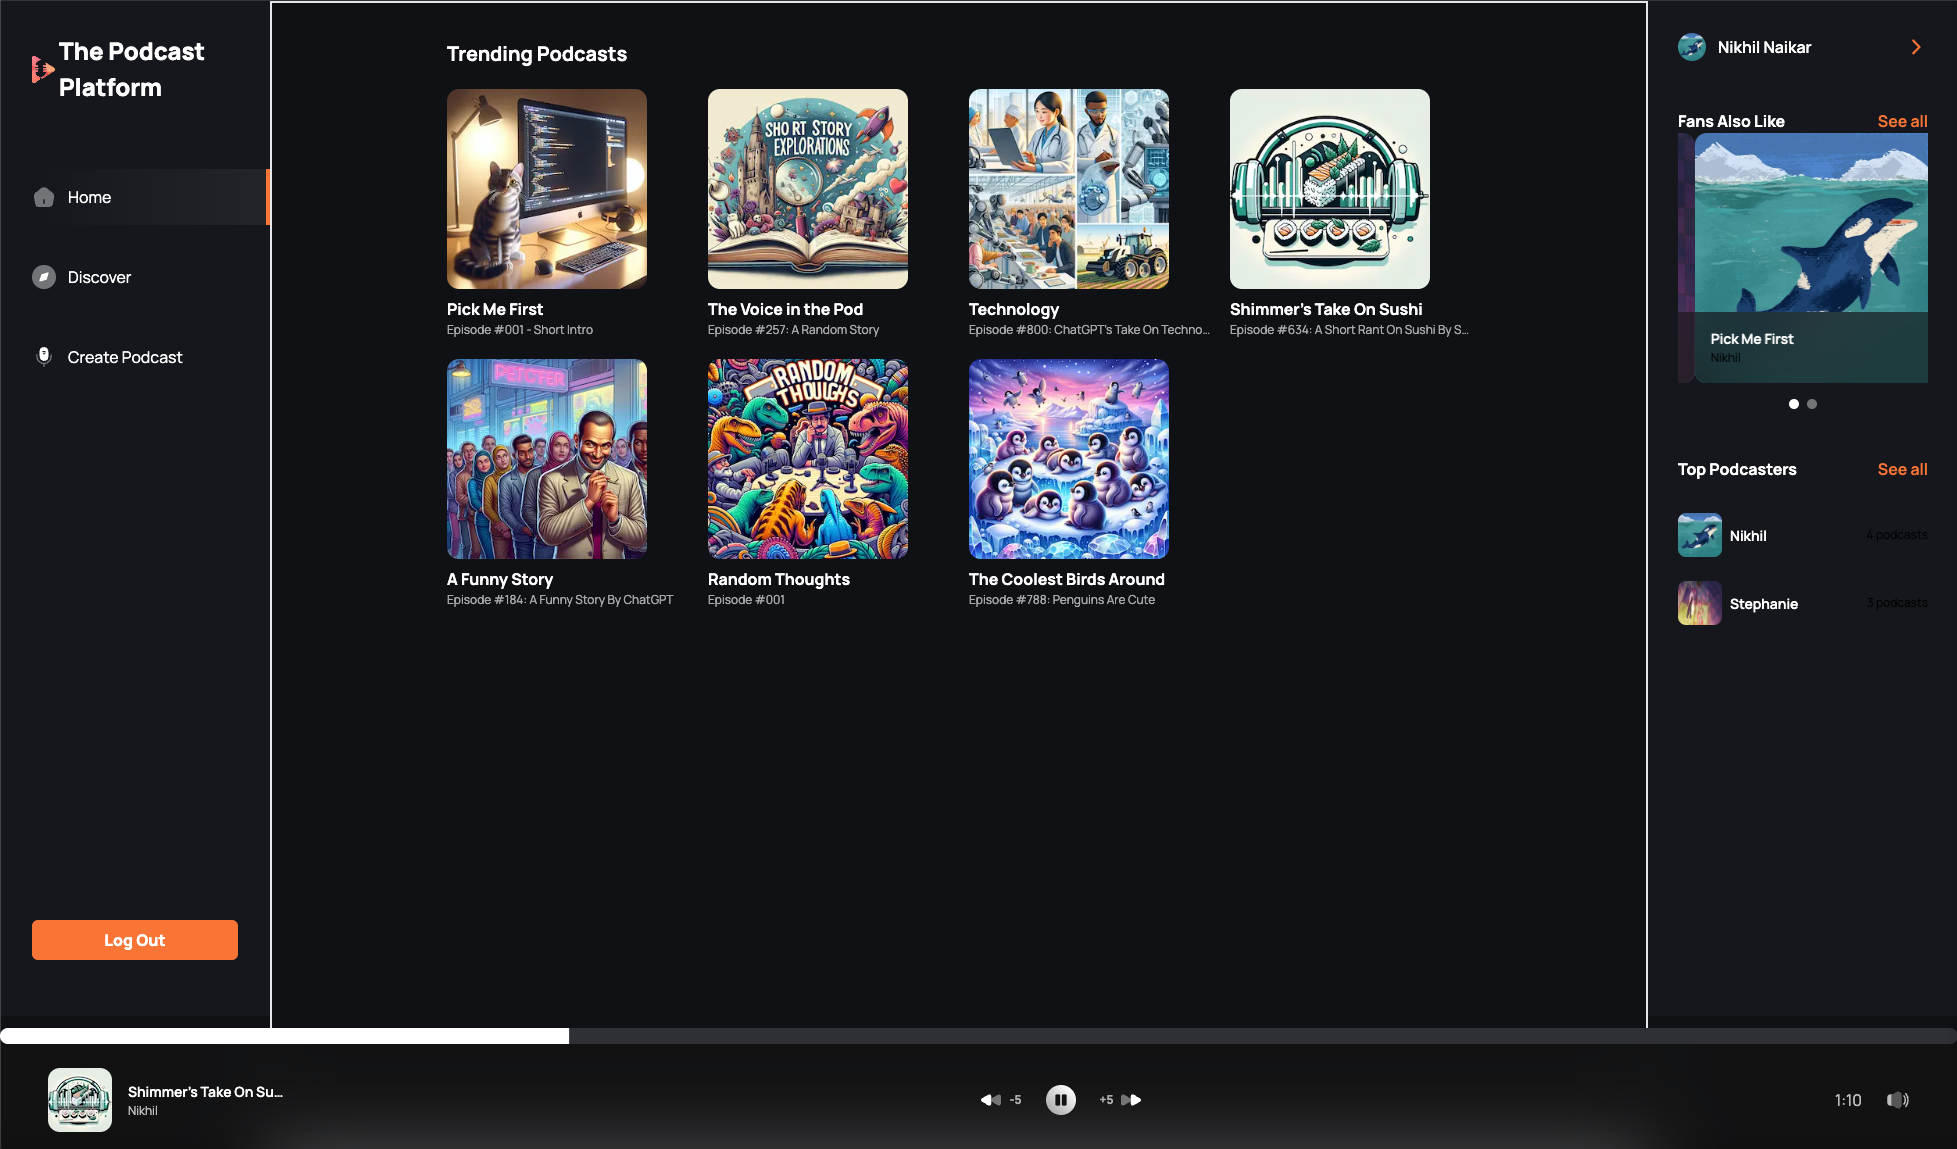Click the Fans Also Like heading
The height and width of the screenshot is (1149, 1957).
click(x=1731, y=121)
